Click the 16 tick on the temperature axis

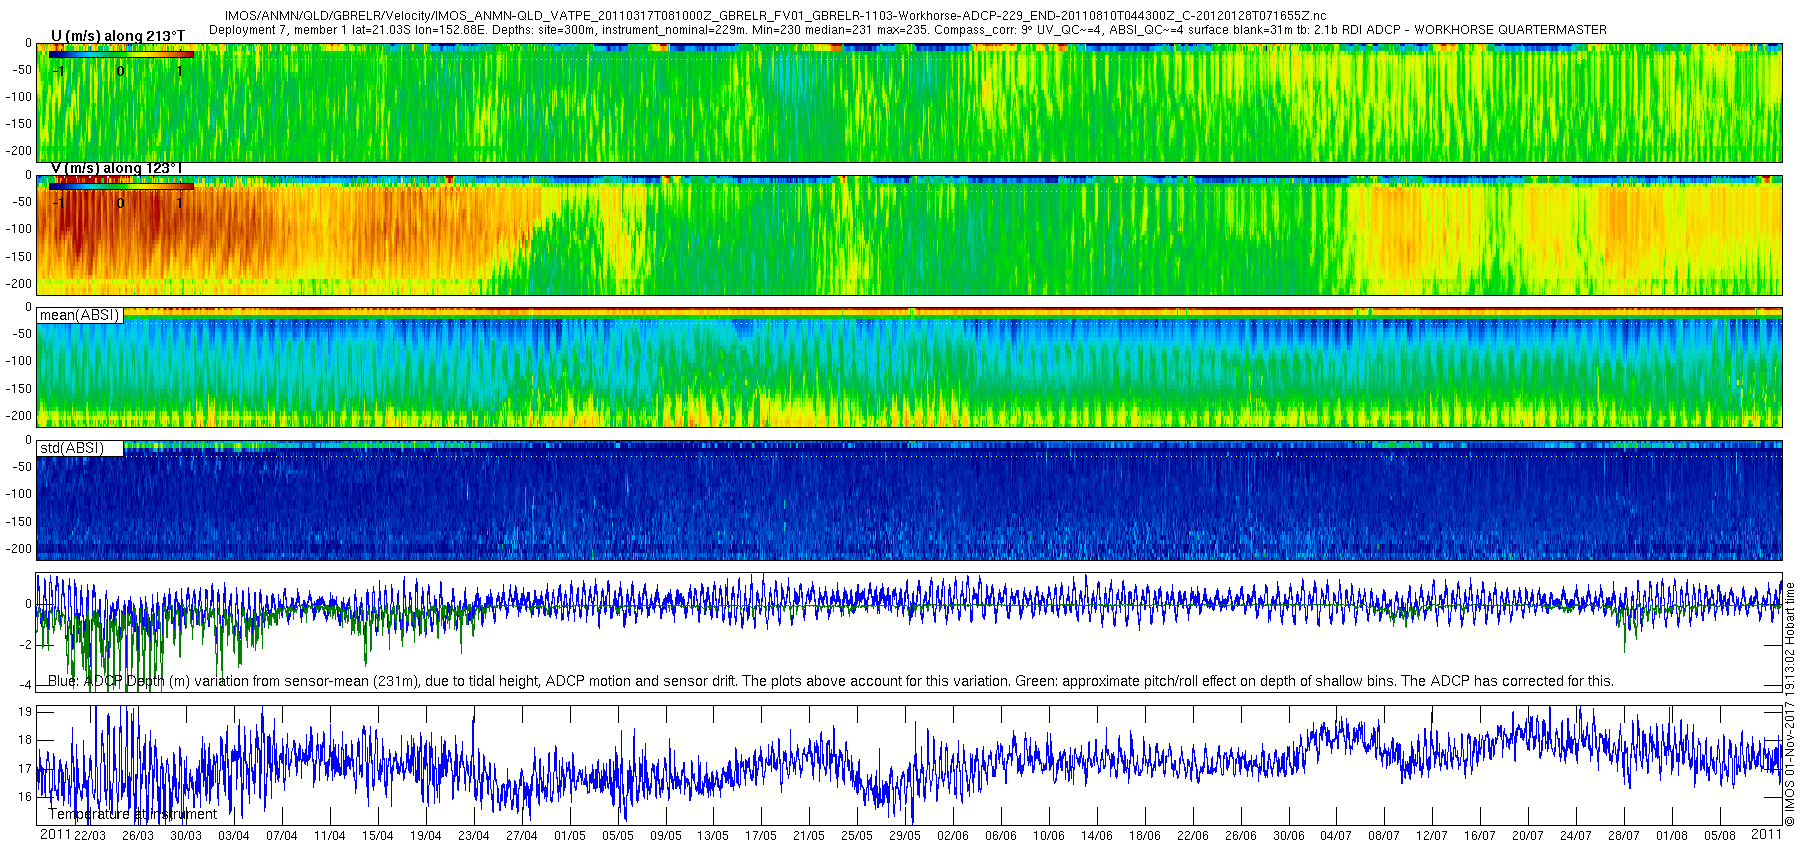[25, 797]
